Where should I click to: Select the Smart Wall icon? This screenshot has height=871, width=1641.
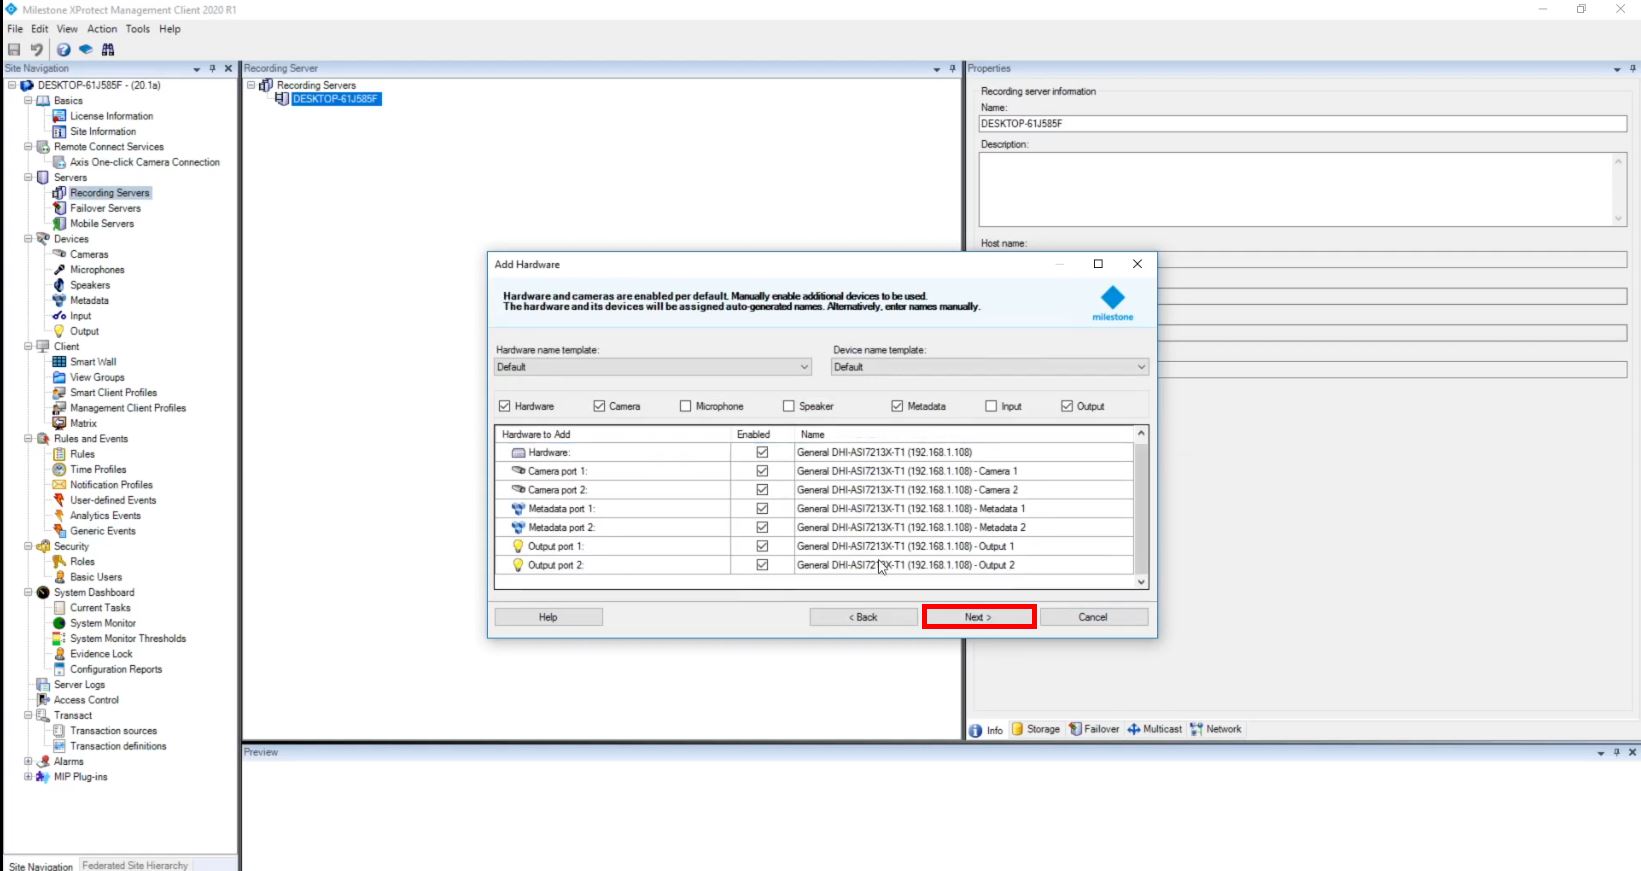[59, 362]
